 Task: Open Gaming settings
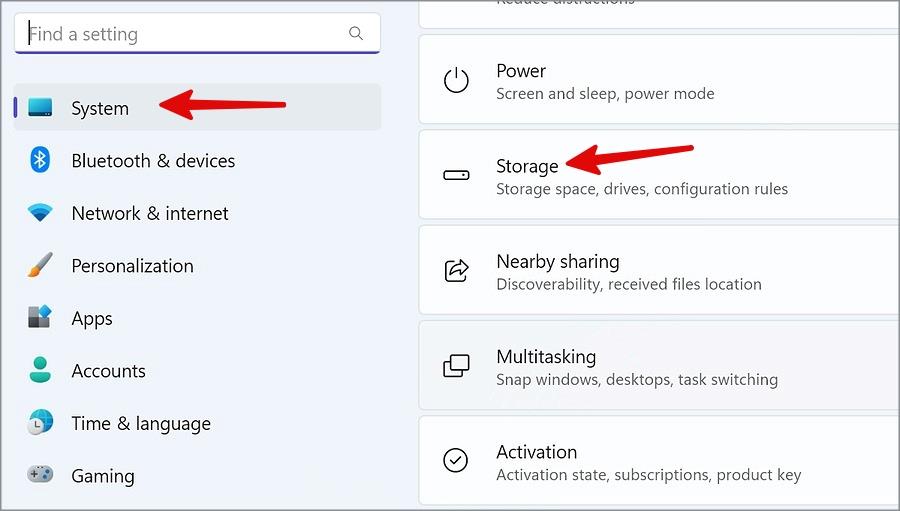click(103, 476)
